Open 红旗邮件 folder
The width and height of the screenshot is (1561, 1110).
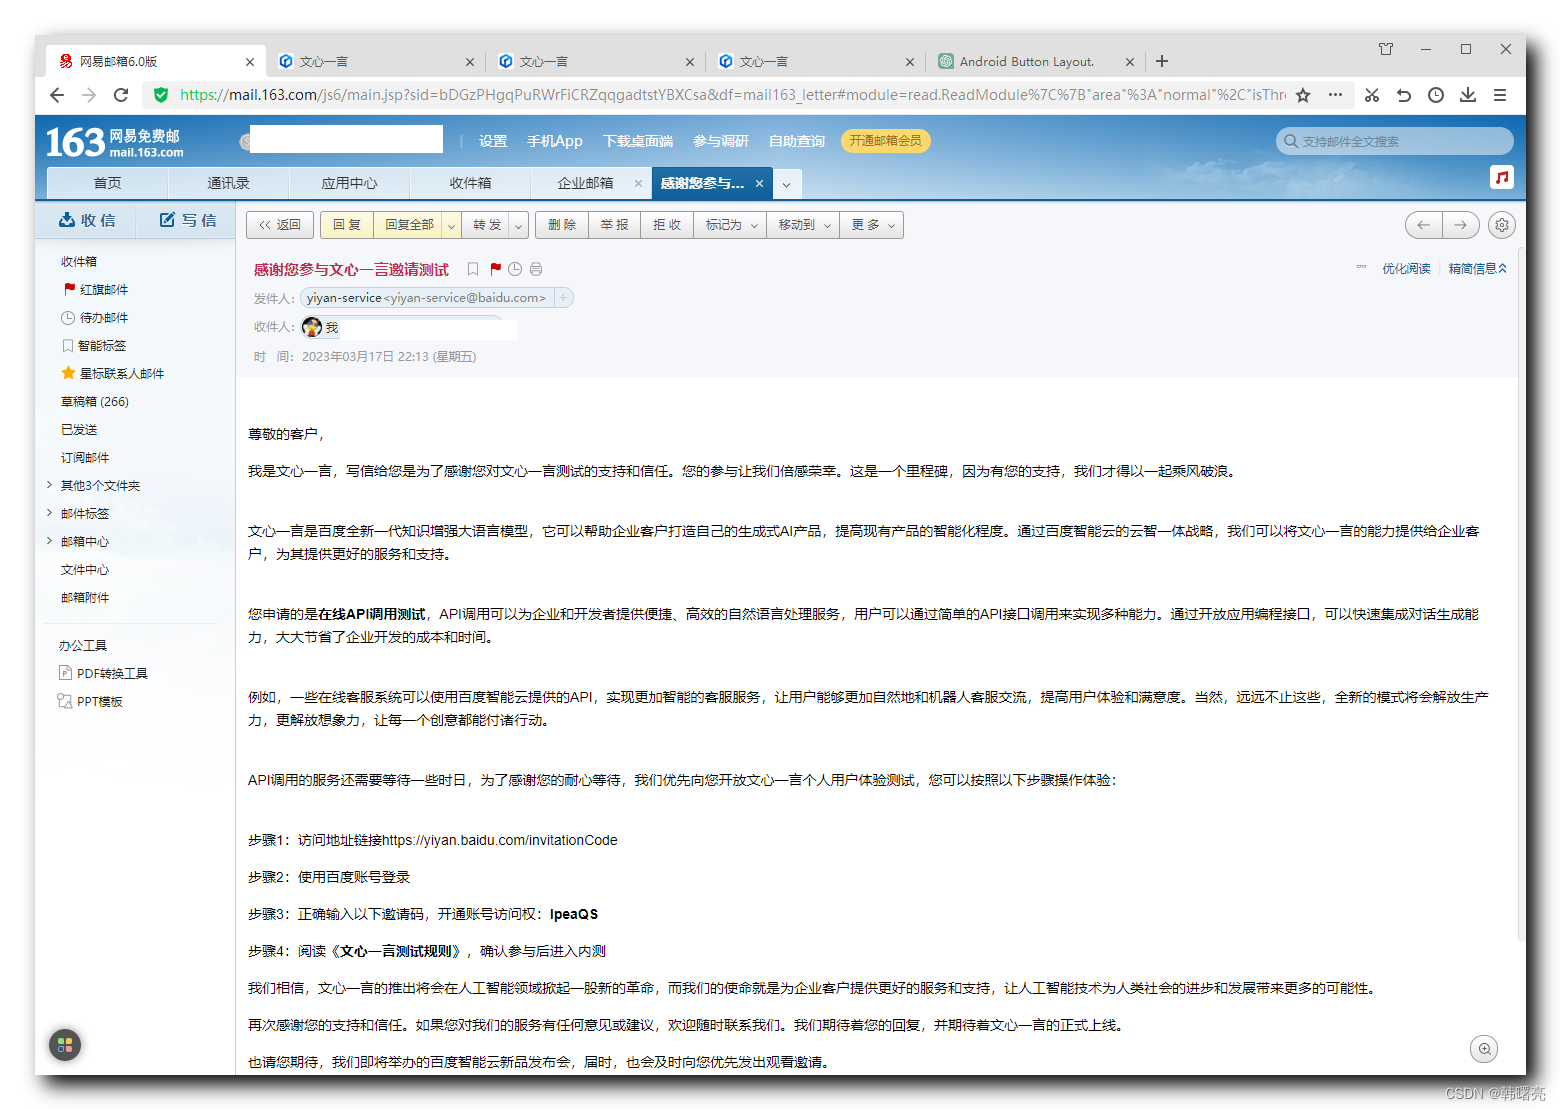click(104, 290)
